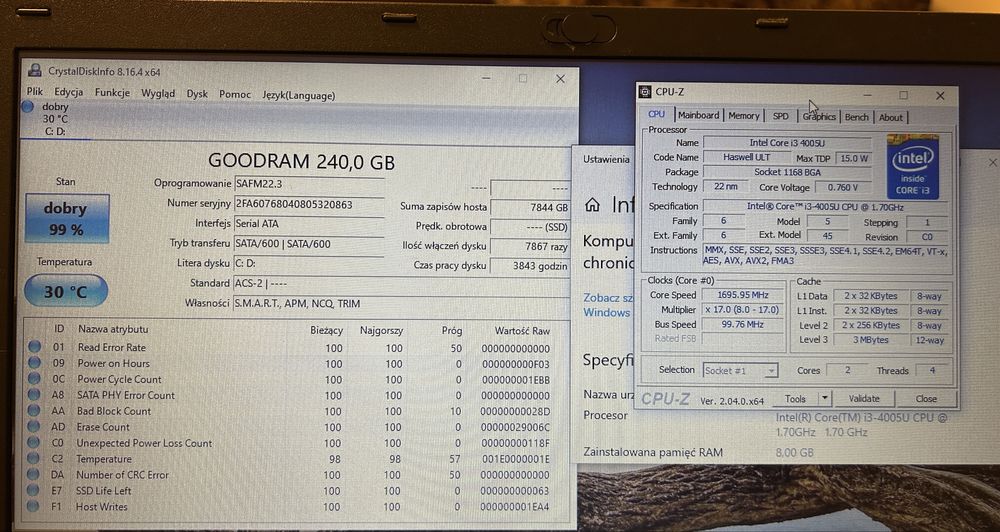Open the Zobacz szczegóły Windows link in Settings

tap(607, 305)
